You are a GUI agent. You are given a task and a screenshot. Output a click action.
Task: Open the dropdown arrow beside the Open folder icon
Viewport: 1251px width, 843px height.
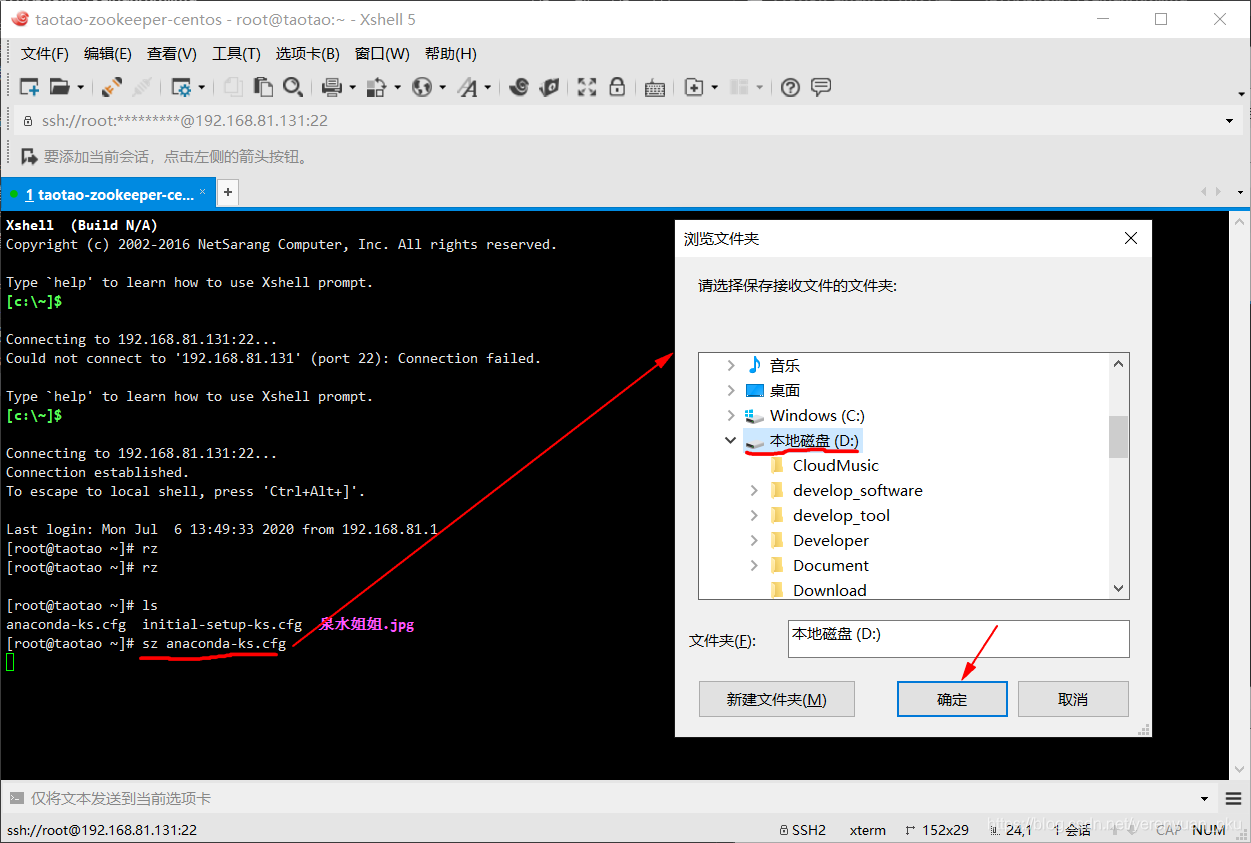(81, 88)
